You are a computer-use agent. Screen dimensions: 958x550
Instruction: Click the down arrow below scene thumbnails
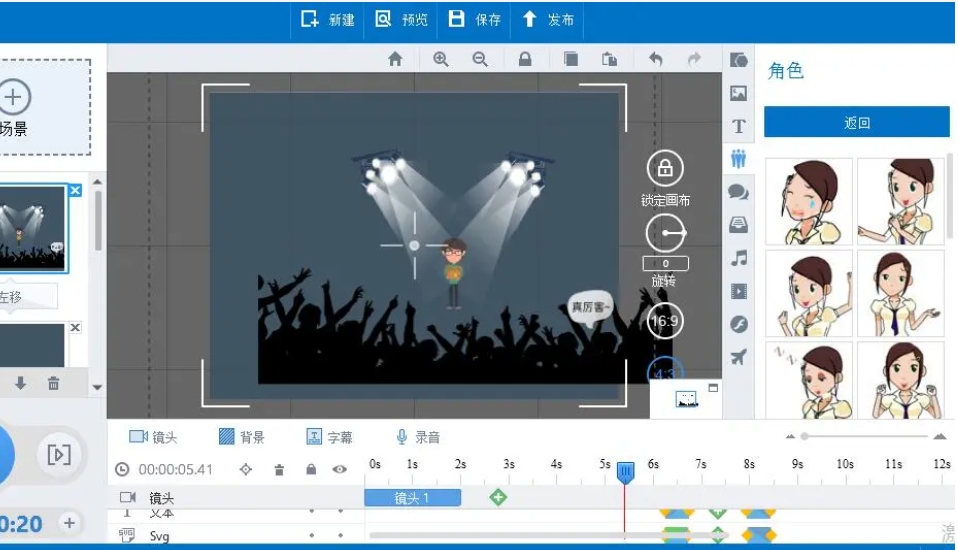(20, 383)
